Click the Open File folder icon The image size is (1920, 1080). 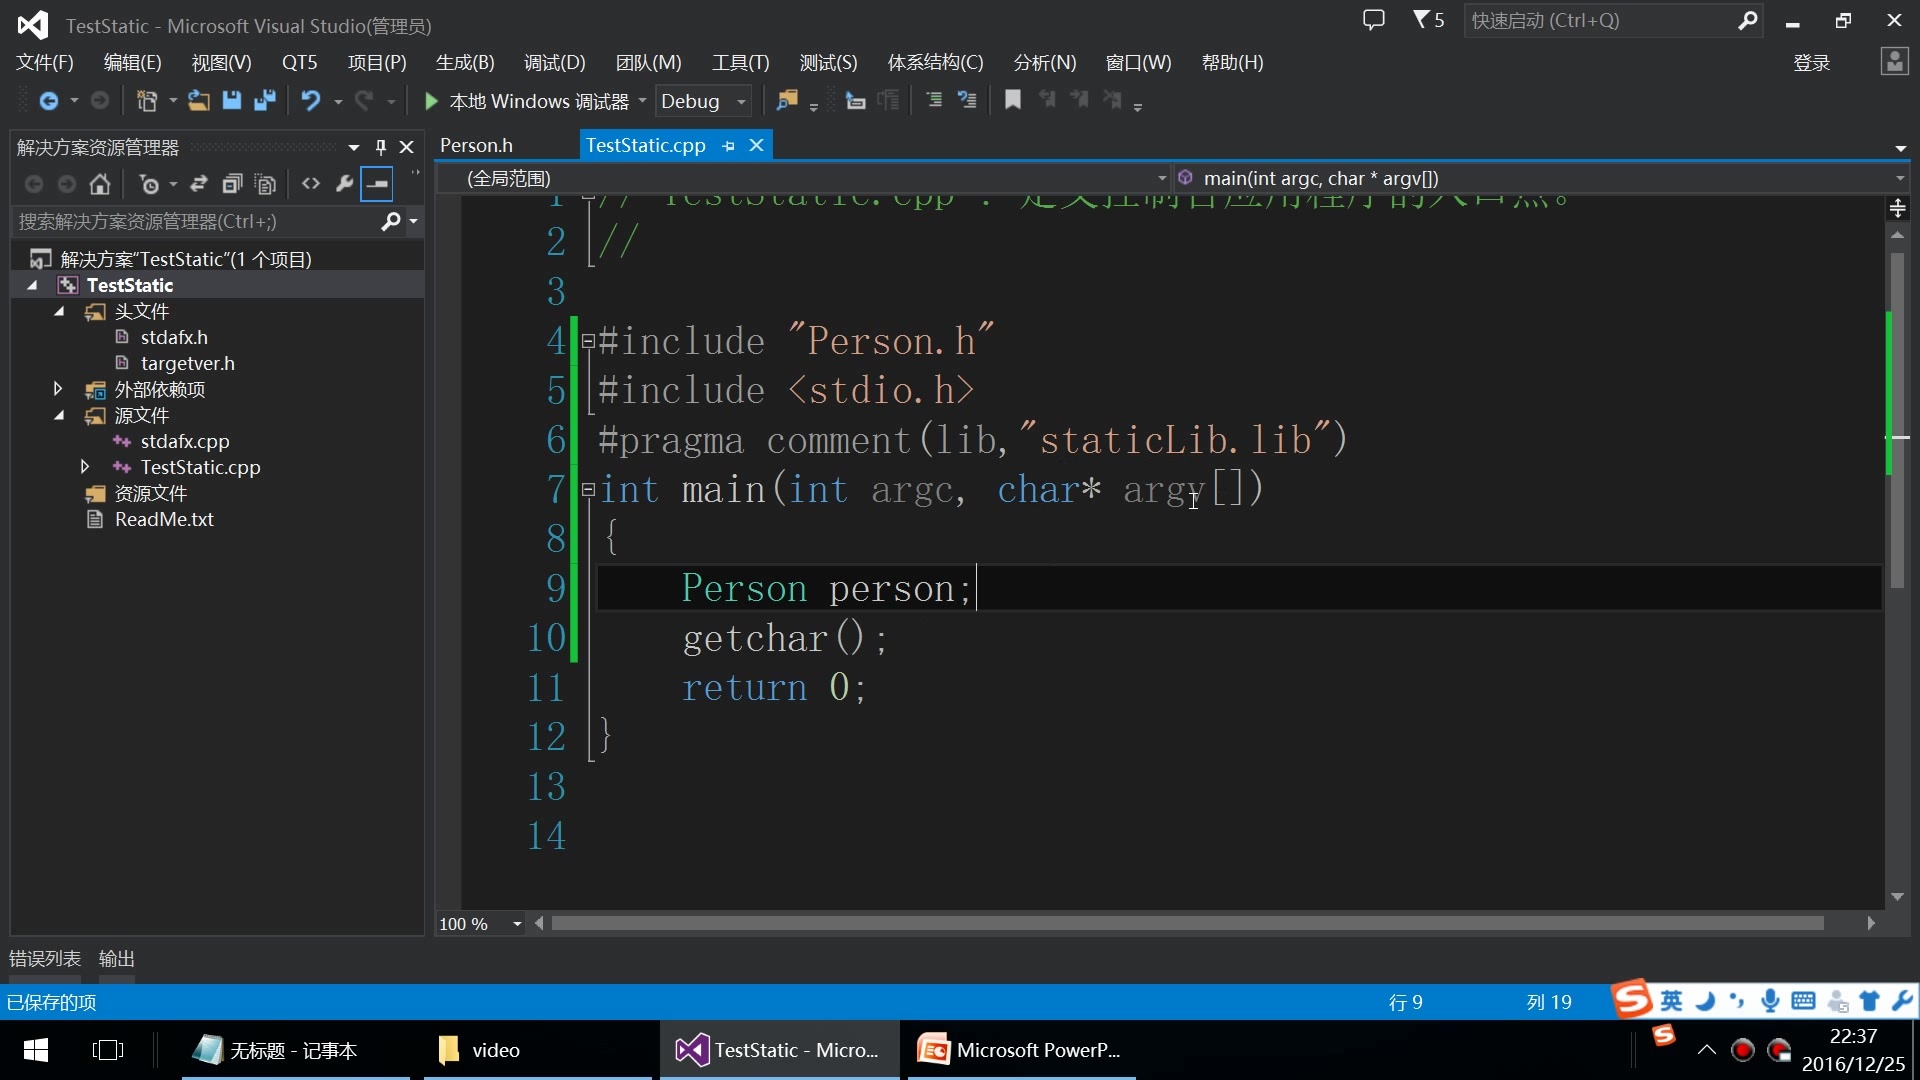click(199, 101)
